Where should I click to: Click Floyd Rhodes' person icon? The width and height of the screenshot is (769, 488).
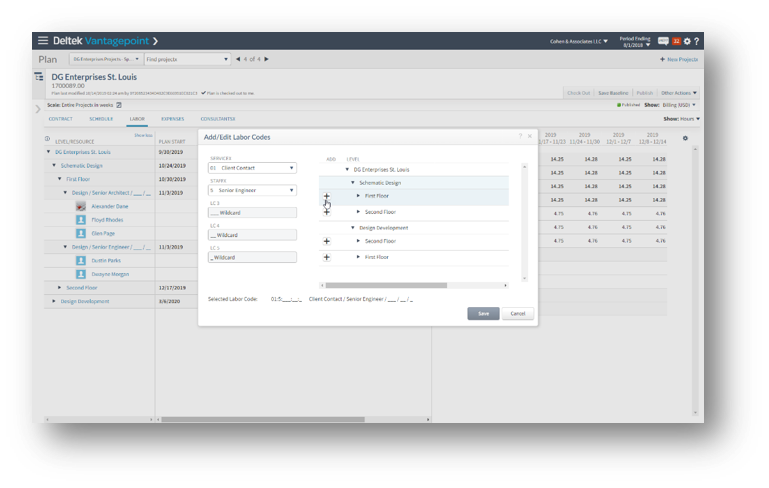tap(81, 220)
